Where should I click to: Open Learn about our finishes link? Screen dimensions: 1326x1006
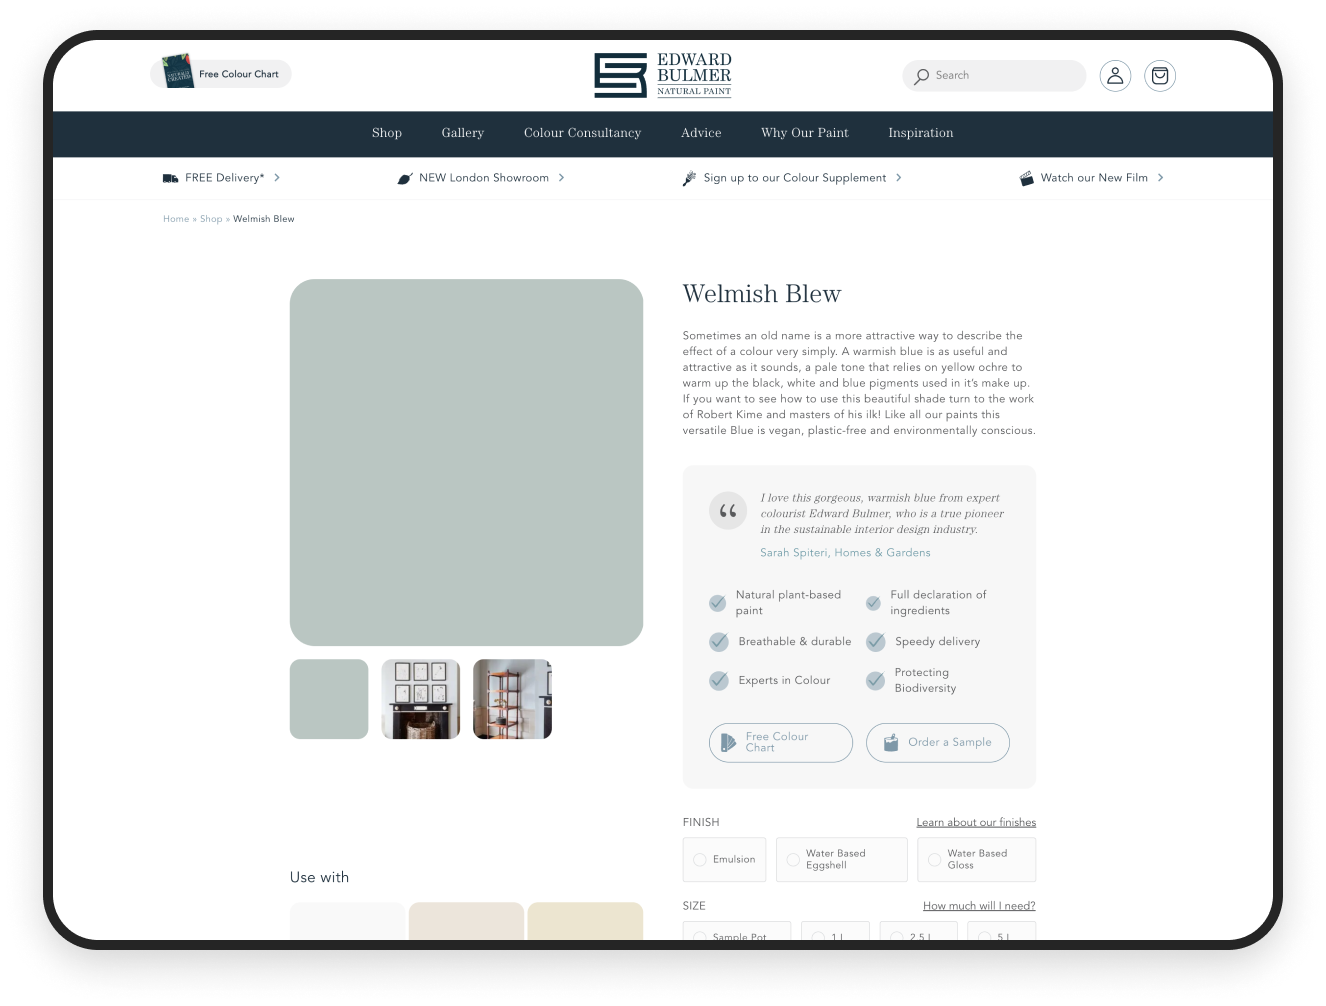[x=976, y=823]
